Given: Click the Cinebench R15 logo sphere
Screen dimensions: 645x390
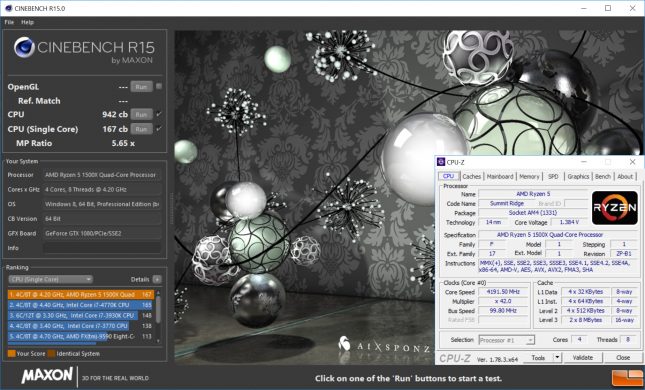Looking at the screenshot, I should [x=23, y=47].
